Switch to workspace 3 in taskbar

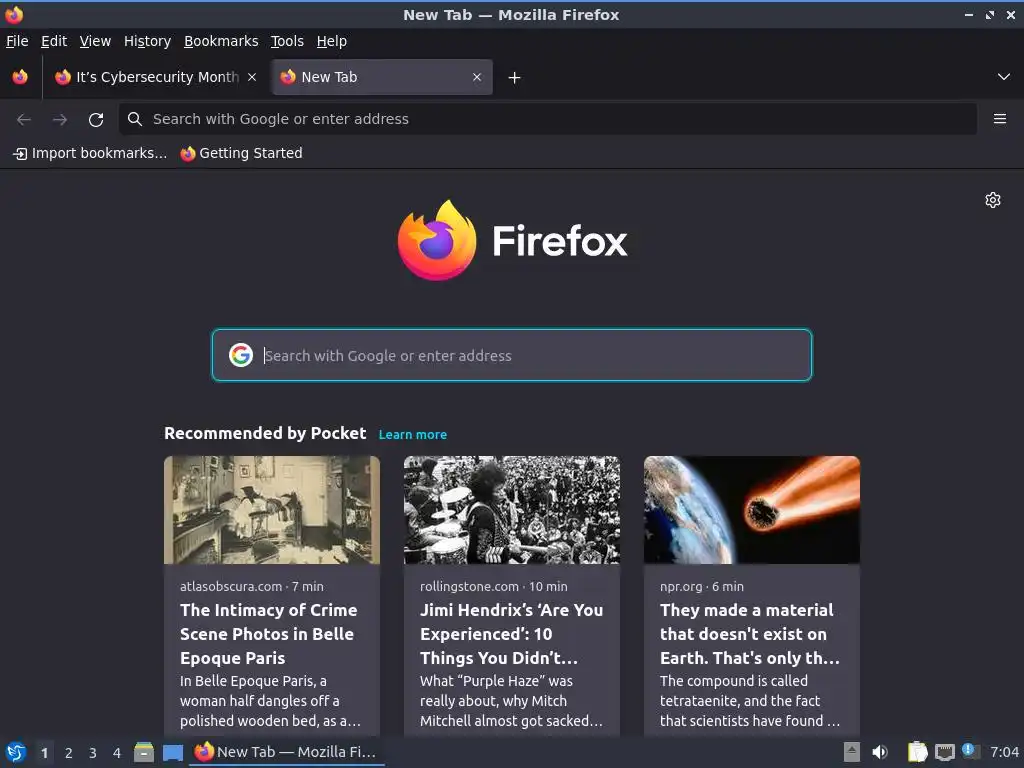(93, 753)
